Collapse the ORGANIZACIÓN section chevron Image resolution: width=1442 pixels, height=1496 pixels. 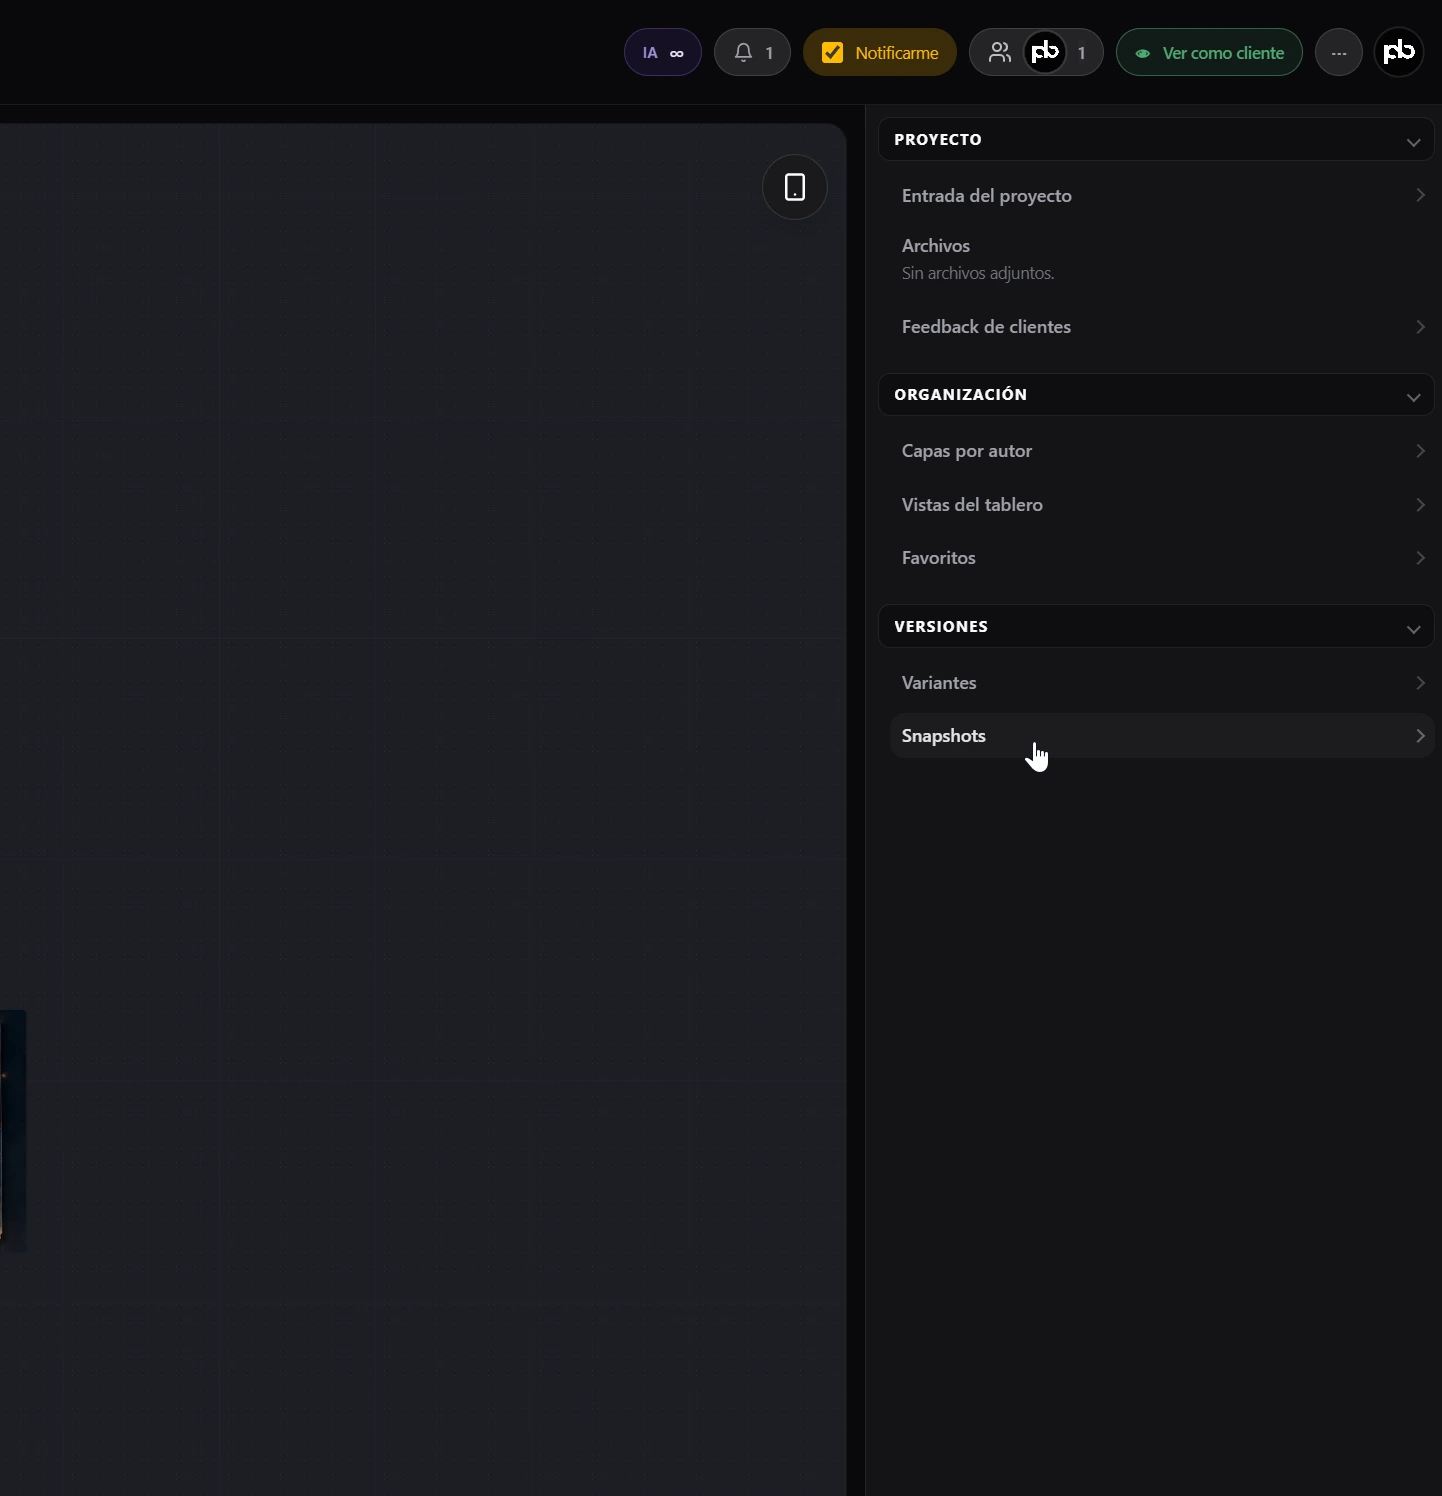[1413, 397]
